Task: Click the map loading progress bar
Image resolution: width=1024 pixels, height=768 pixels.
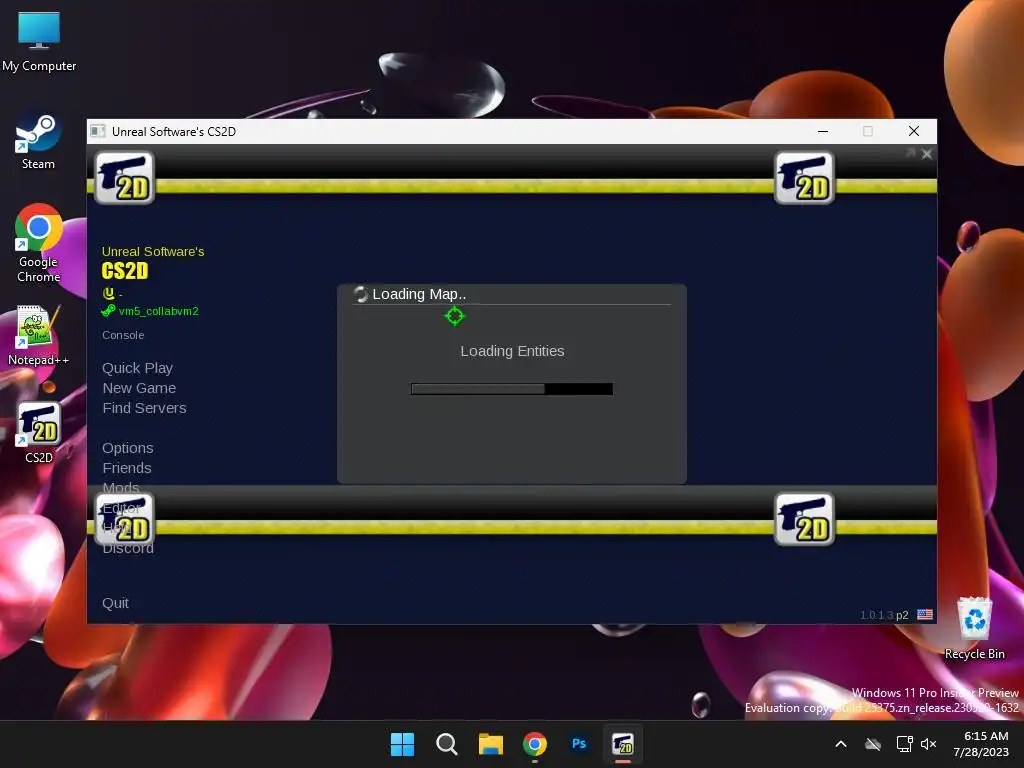Action: [511, 389]
